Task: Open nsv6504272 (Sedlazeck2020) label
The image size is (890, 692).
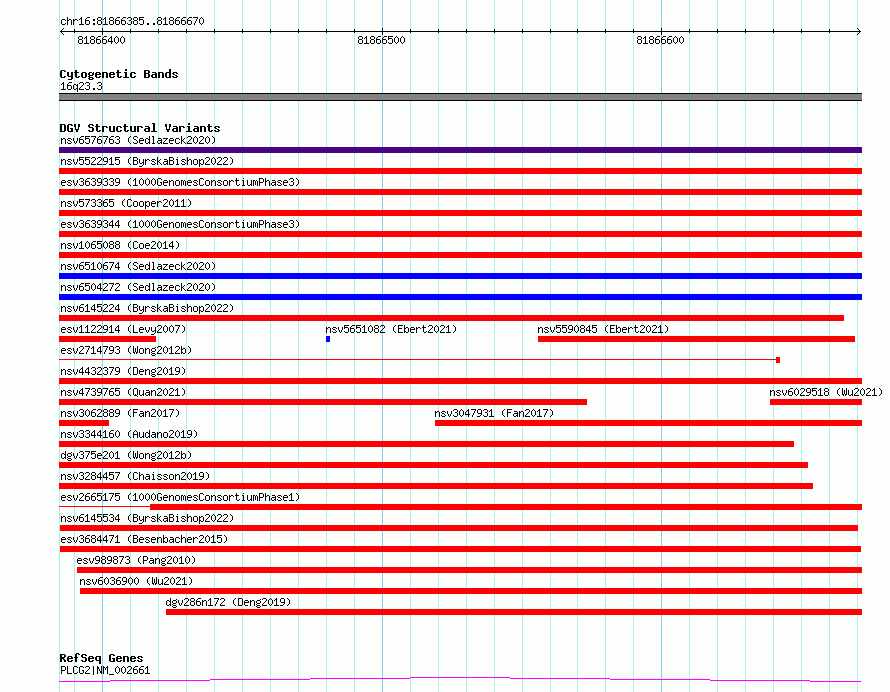Action: 138,287
